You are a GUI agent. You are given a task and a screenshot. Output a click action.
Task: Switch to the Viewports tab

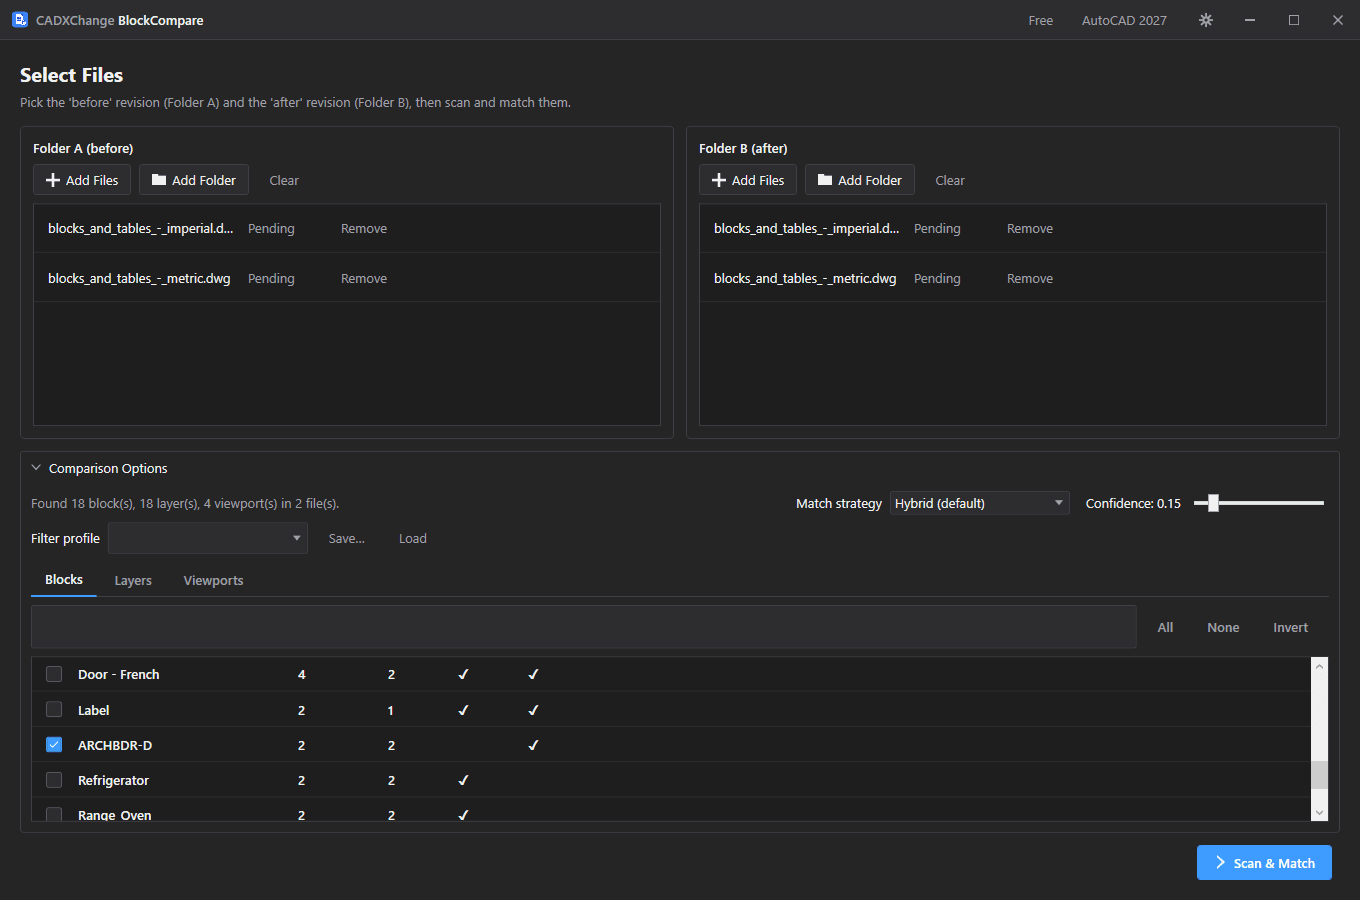click(x=213, y=581)
